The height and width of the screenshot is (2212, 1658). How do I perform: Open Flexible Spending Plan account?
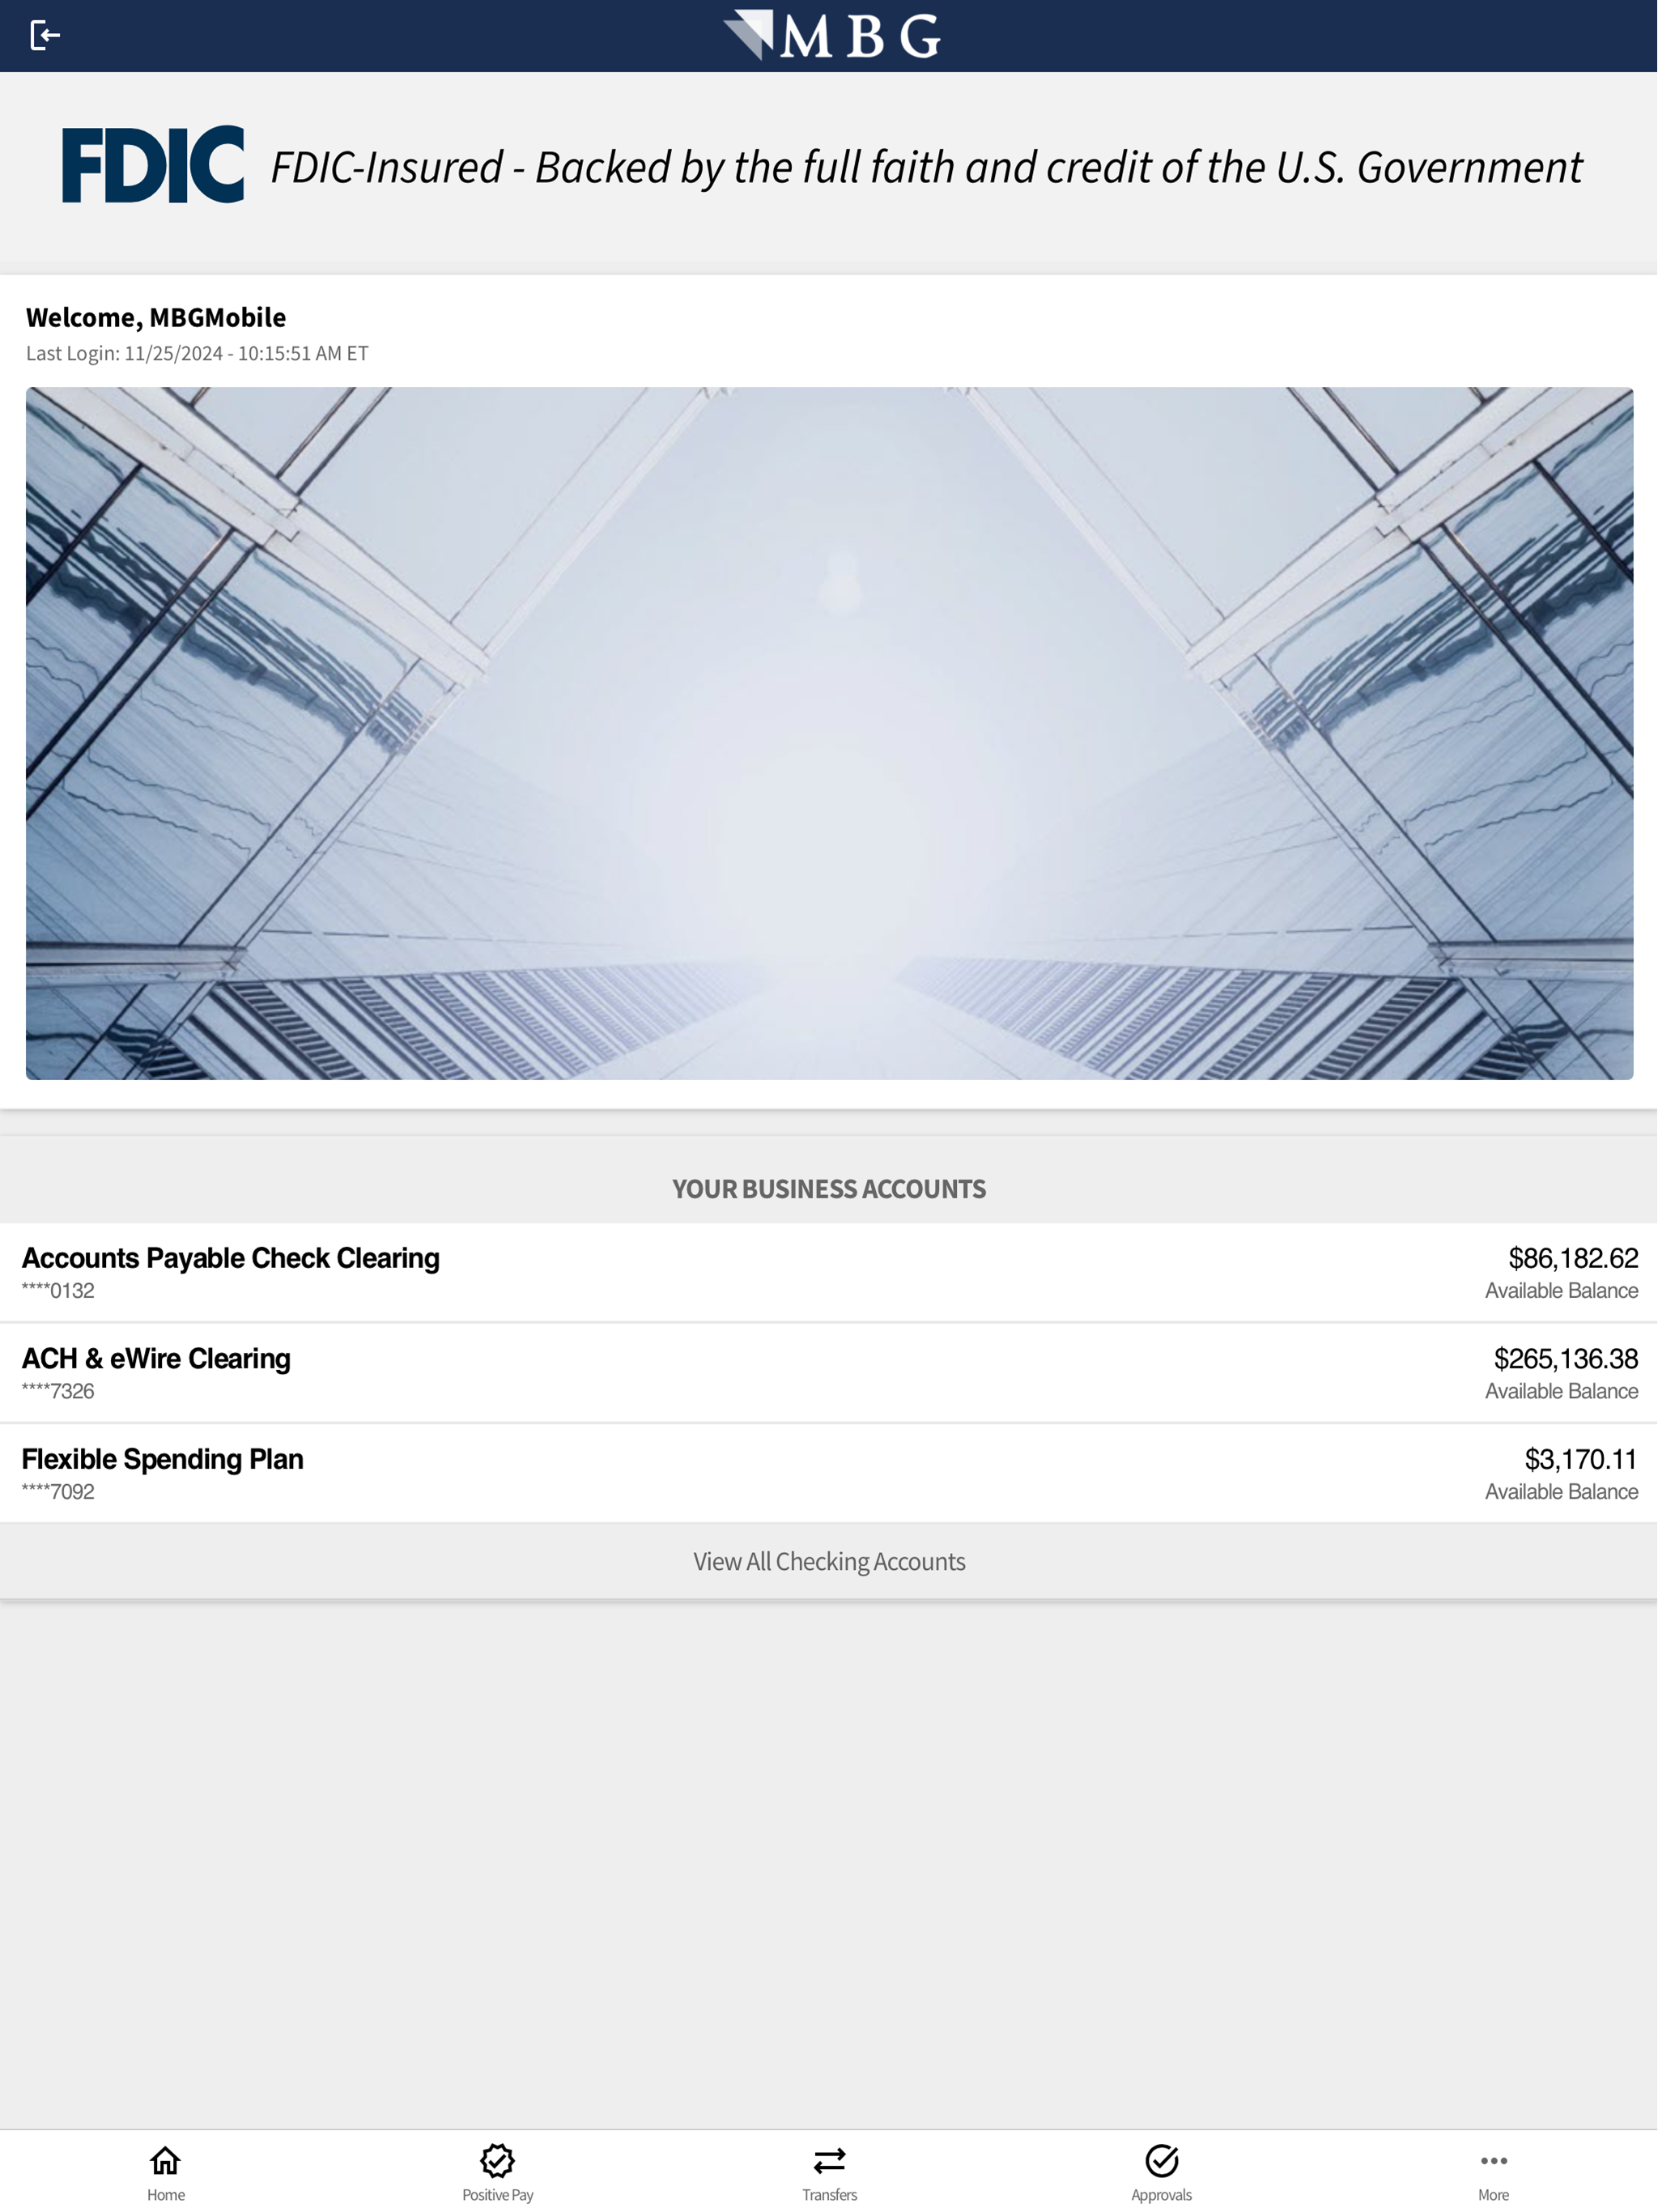click(829, 1473)
